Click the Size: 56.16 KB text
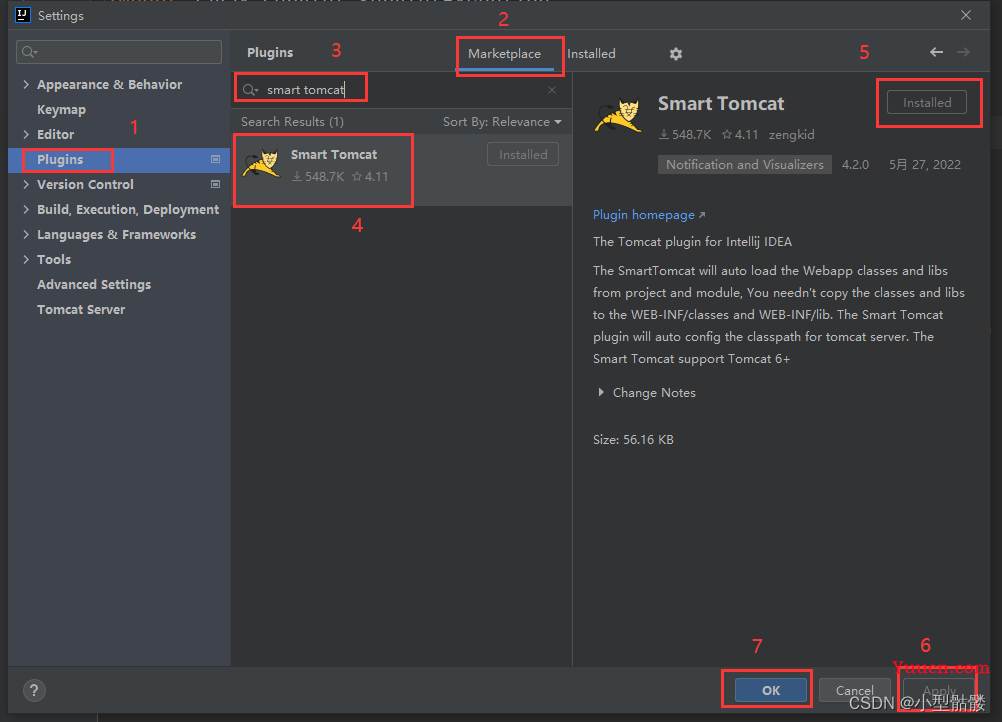 point(633,440)
